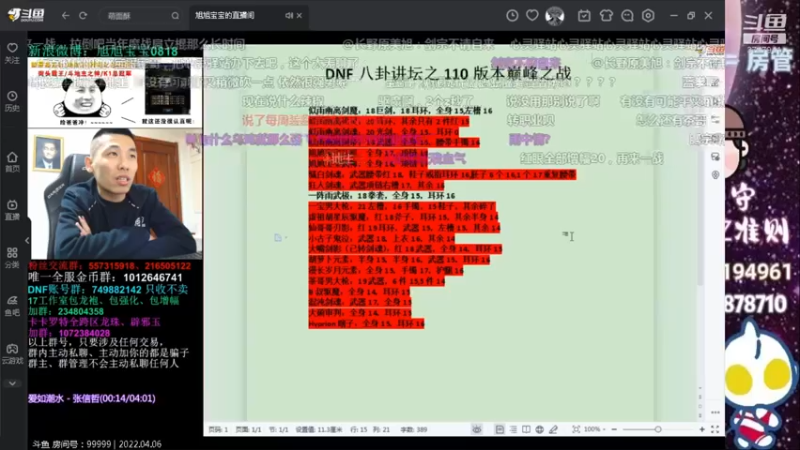Click the zoom out minus button
Image resolution: width=800 pixels, height=450 pixels.
click(x=614, y=430)
